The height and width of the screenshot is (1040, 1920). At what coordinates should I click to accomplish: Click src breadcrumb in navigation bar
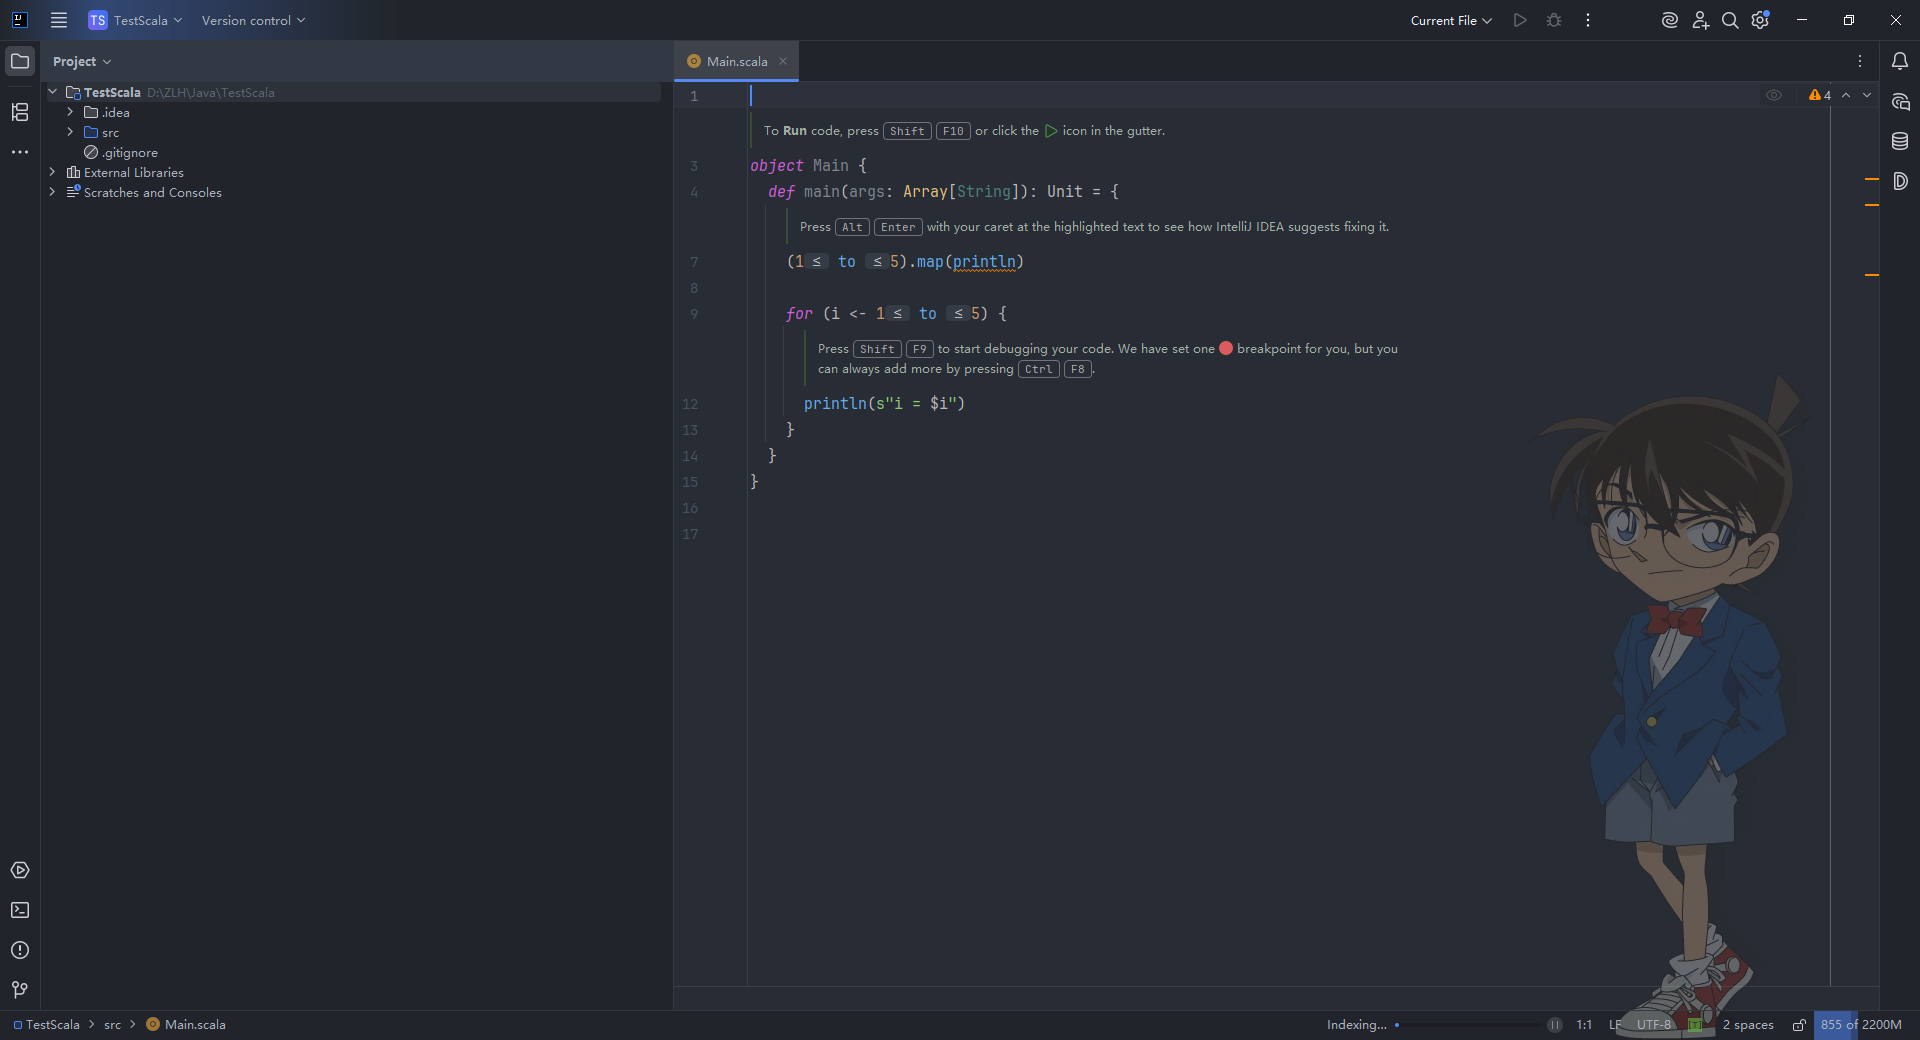(112, 1025)
